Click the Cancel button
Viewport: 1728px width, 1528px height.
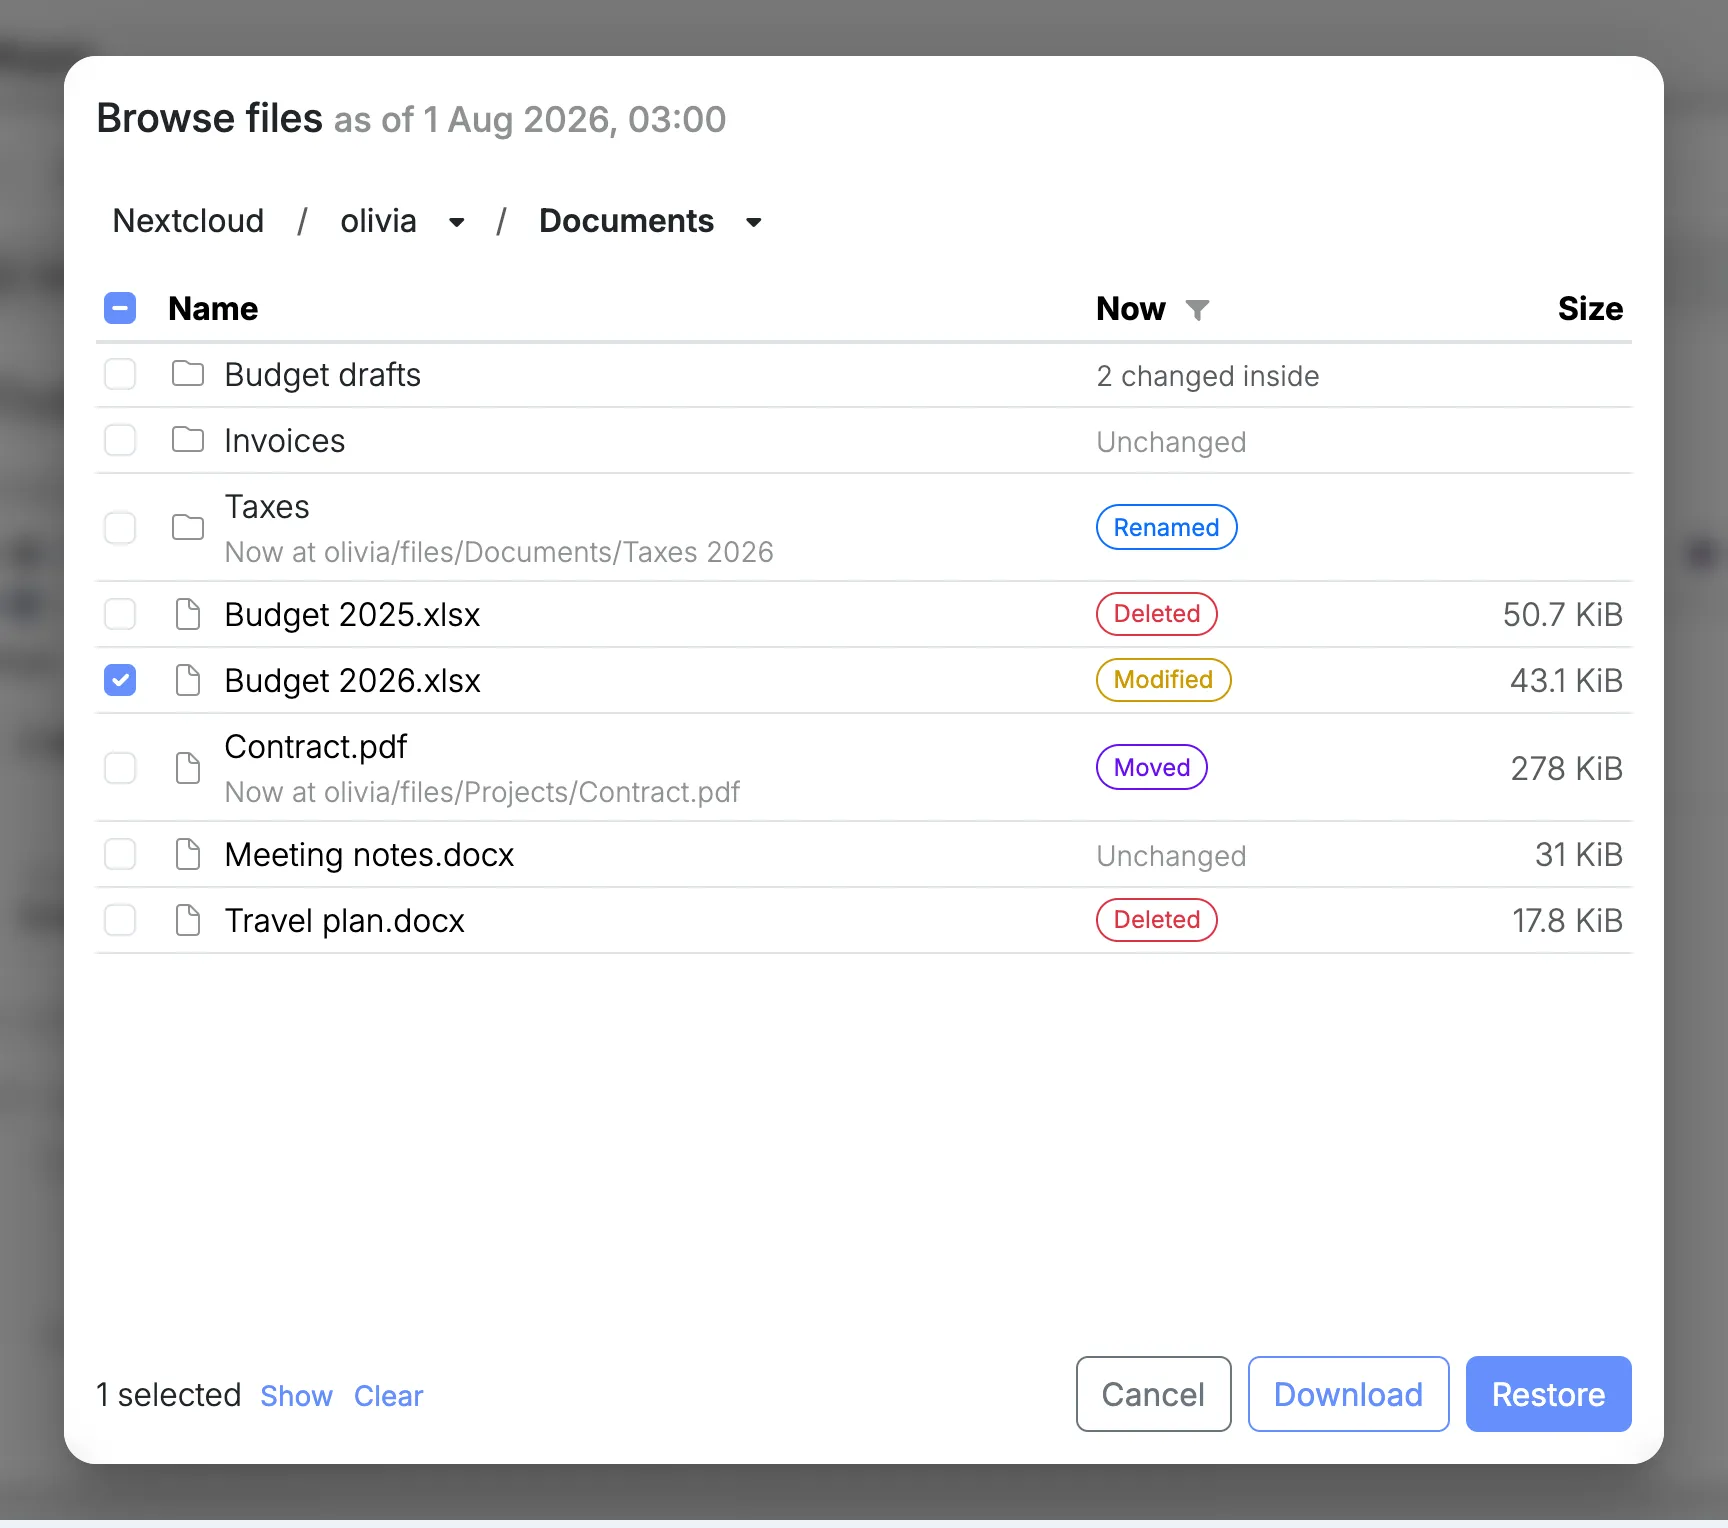point(1153,1394)
